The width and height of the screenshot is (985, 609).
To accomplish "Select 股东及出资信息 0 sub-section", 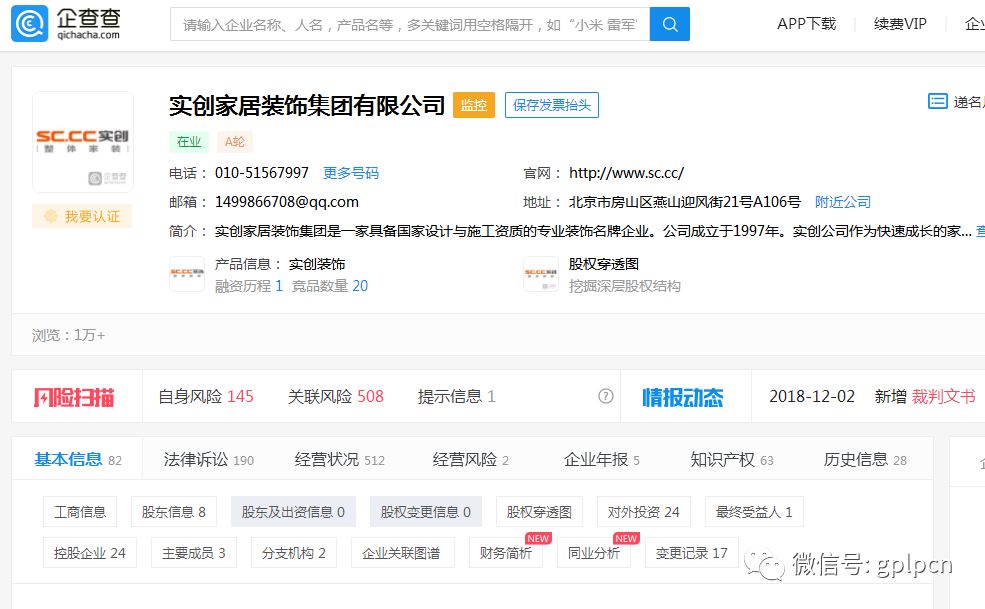I will 293,512.
